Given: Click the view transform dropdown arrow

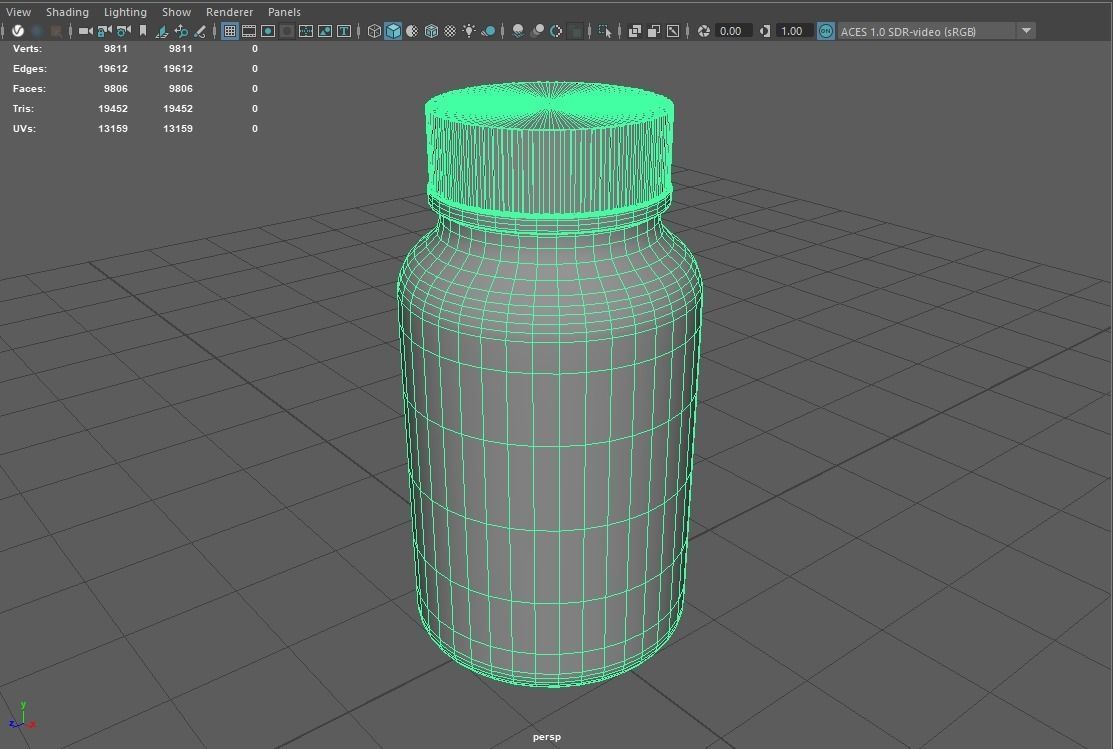Looking at the screenshot, I should pyautogui.click(x=1026, y=31).
